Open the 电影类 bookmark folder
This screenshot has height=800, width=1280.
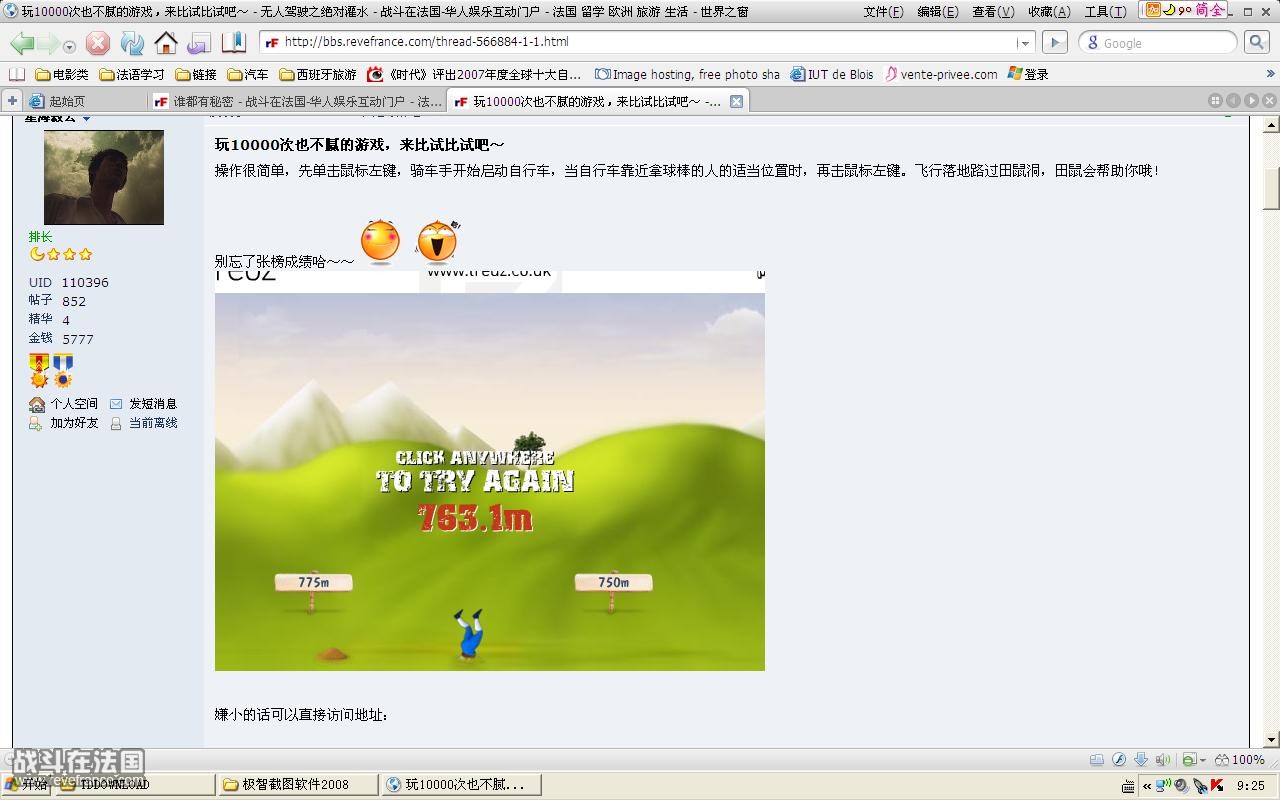pos(62,74)
